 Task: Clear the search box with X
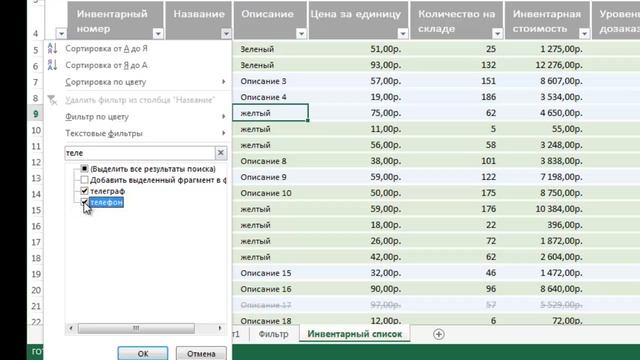[x=221, y=153]
